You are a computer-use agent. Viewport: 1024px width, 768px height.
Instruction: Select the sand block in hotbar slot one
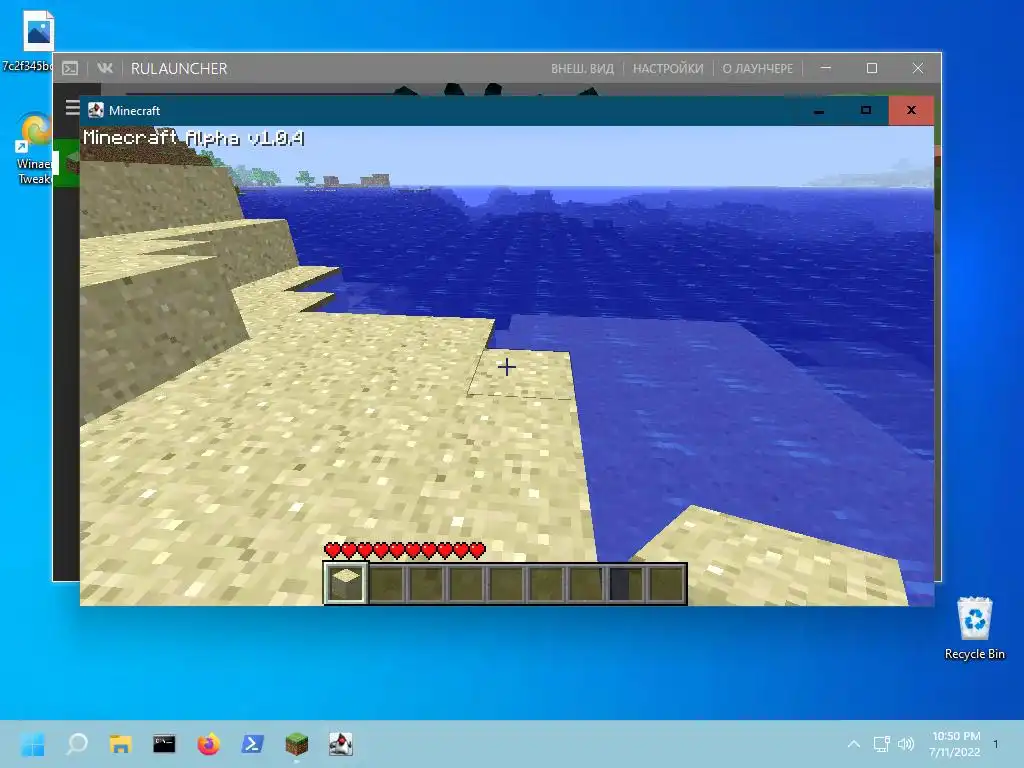click(x=346, y=583)
